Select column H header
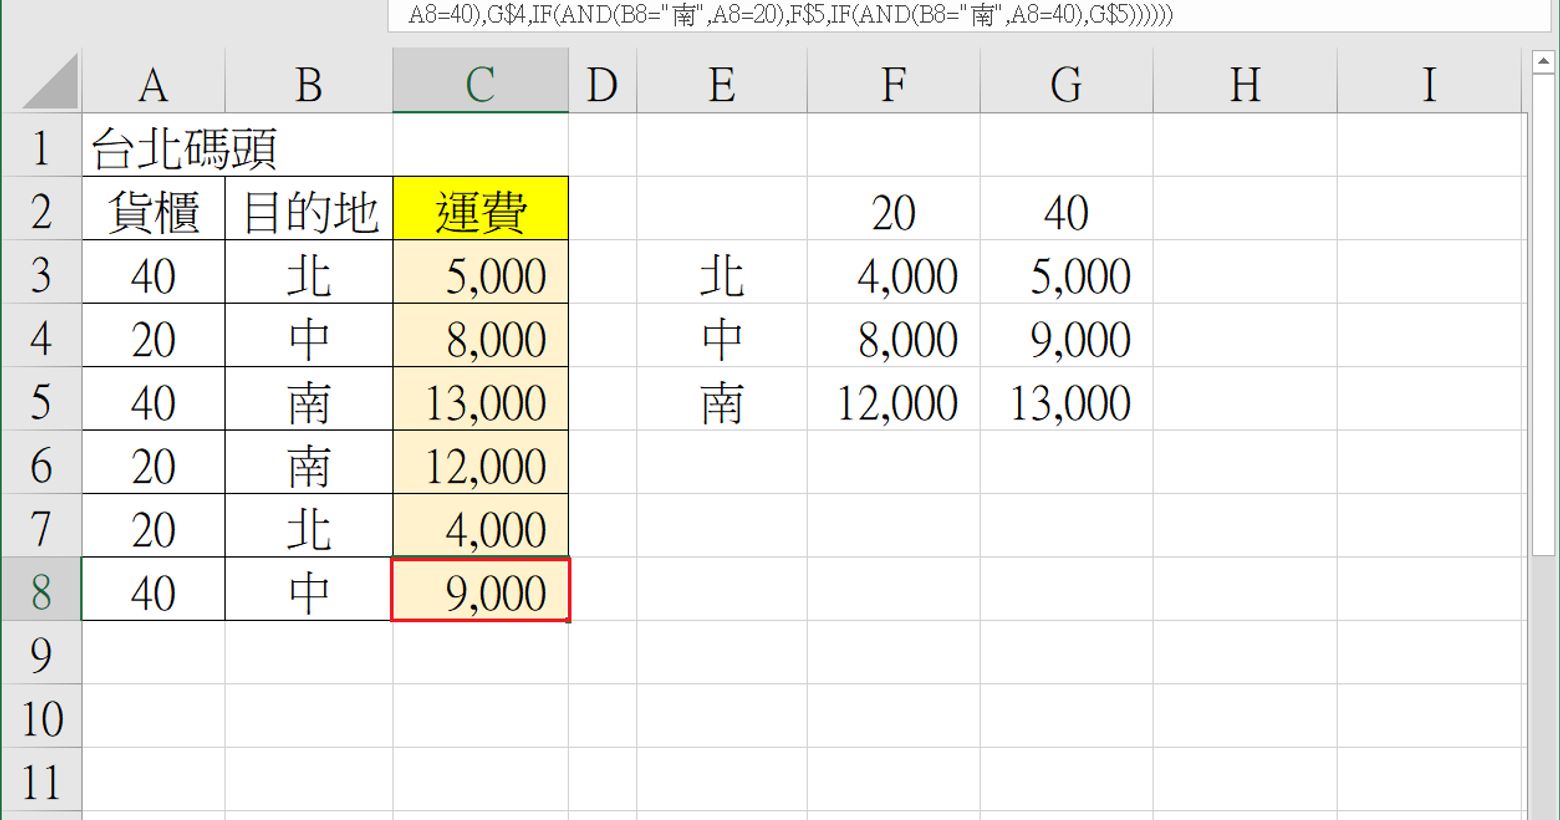This screenshot has width=1560, height=820. (1244, 84)
